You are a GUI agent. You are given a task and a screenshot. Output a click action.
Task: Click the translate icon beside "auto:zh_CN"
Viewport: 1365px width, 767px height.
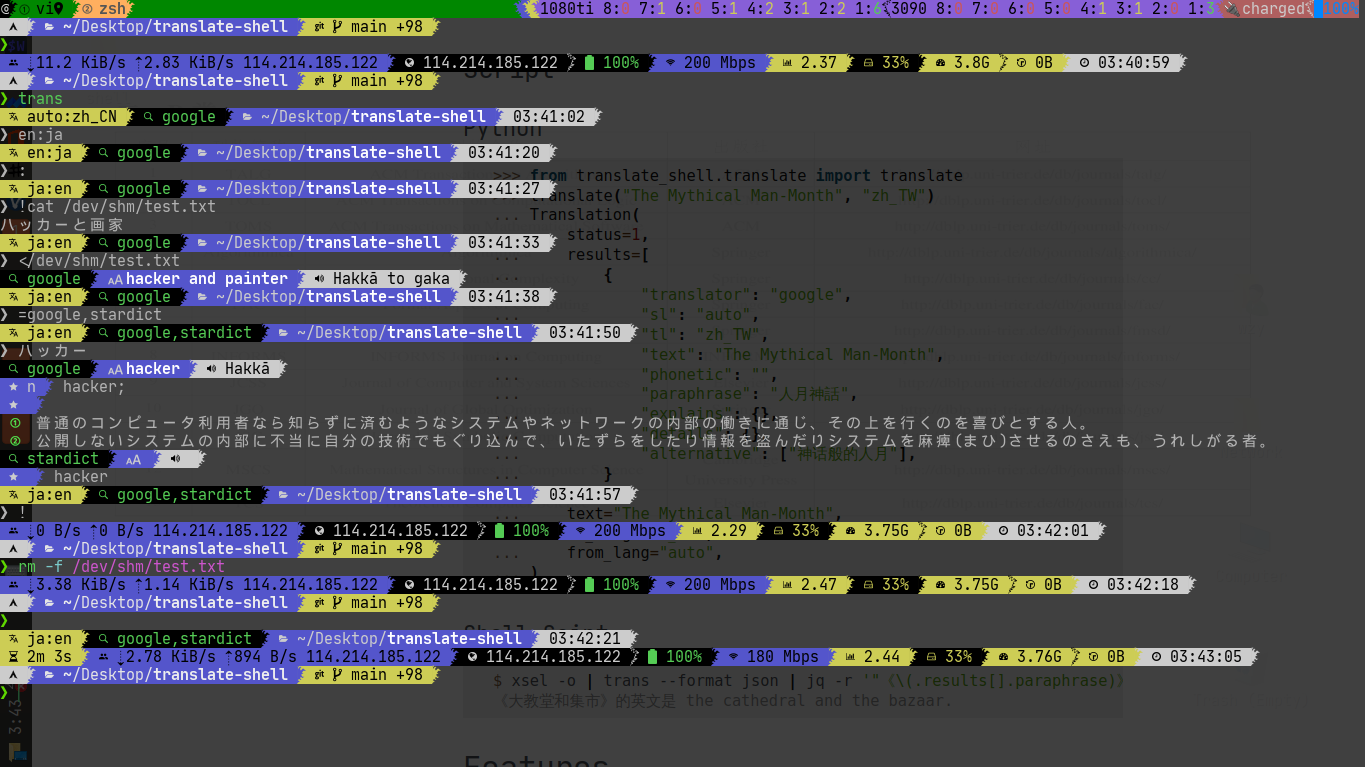[14, 116]
